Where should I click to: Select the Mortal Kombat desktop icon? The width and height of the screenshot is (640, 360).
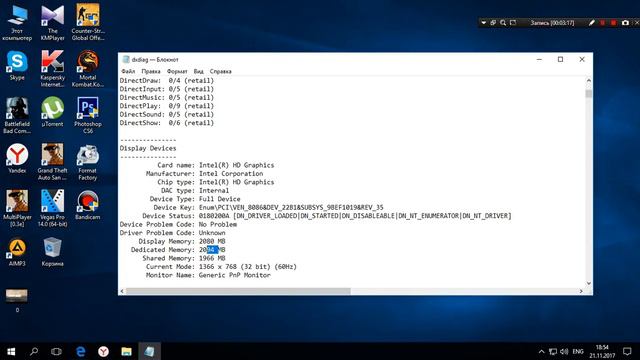point(88,69)
